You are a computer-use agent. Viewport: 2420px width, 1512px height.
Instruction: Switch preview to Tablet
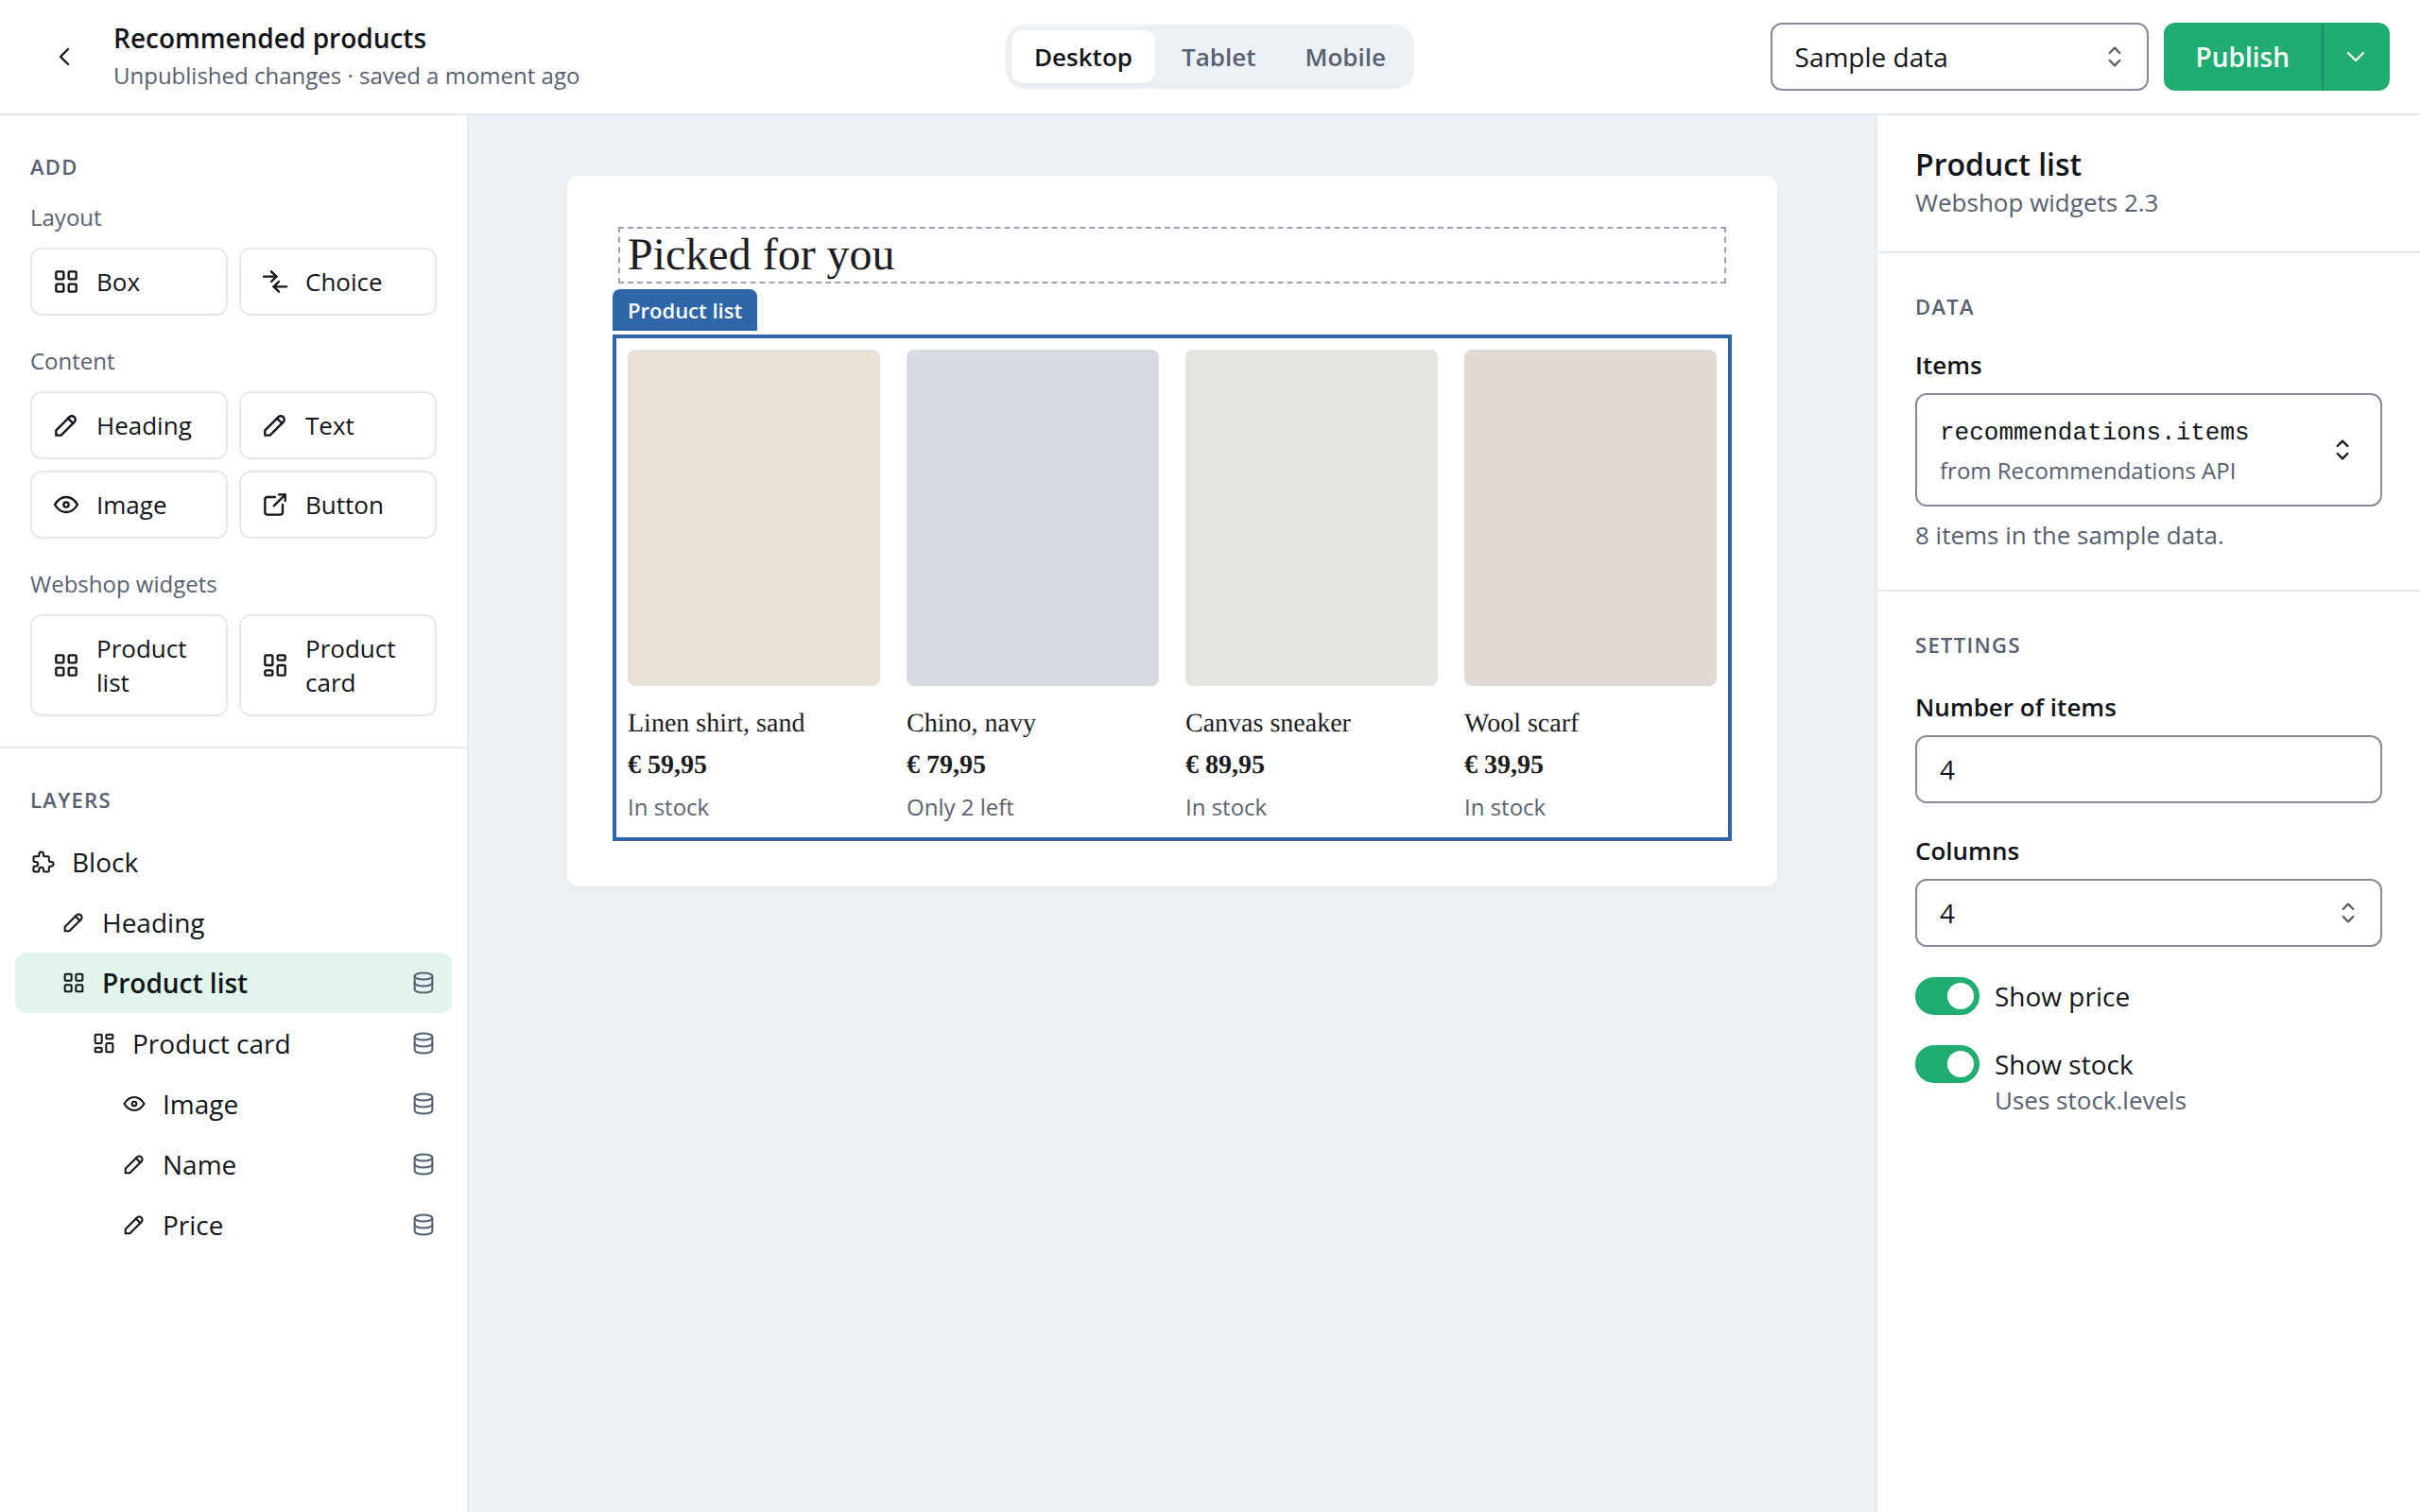click(x=1217, y=57)
